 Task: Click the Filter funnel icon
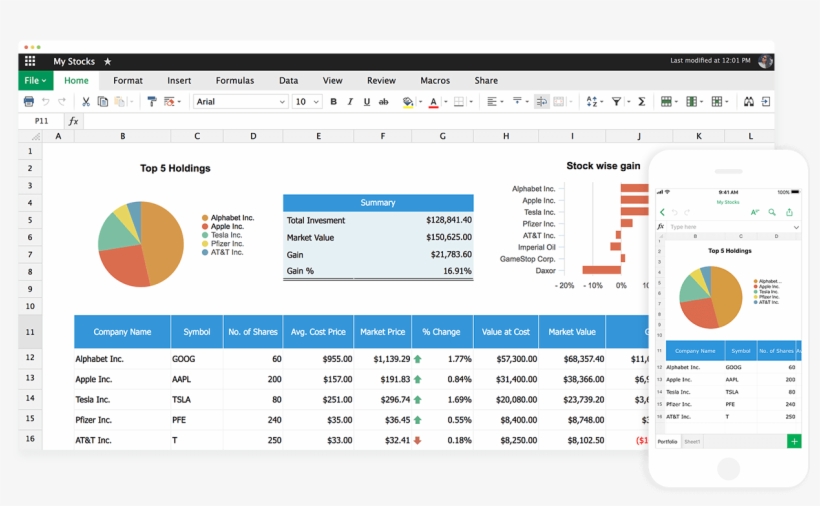tap(617, 101)
